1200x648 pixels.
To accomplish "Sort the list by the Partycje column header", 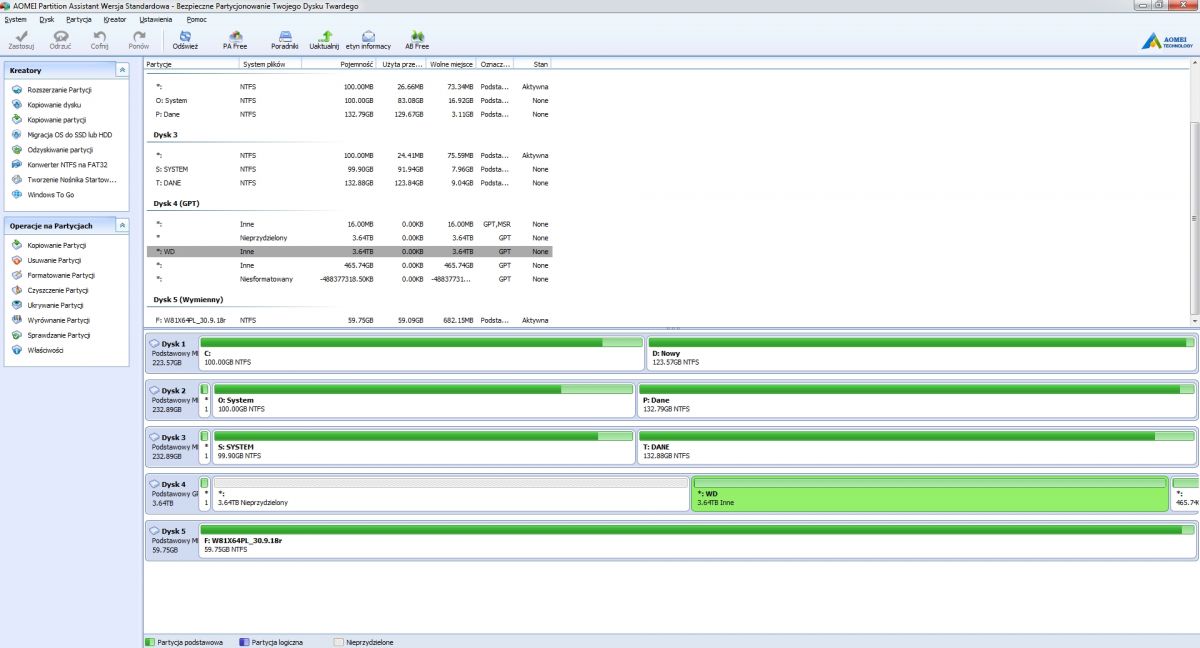I will point(191,64).
